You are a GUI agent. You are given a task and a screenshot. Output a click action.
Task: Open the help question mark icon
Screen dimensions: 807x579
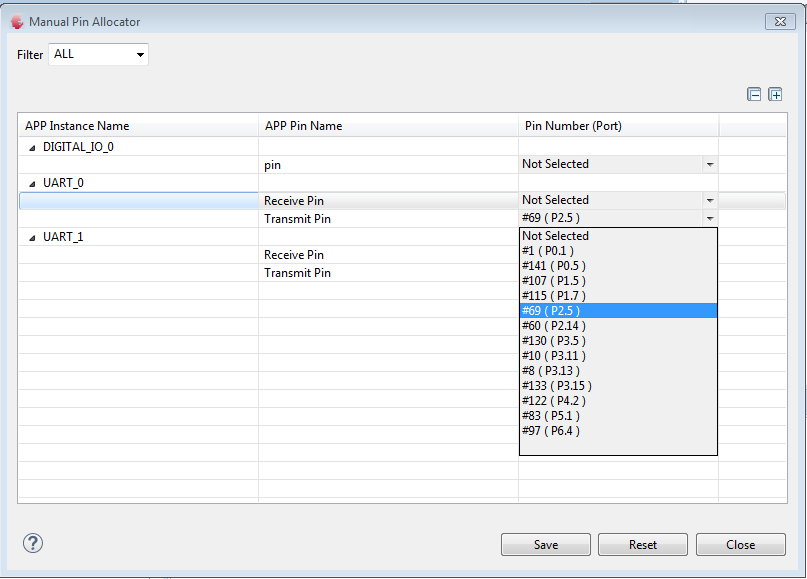click(x=33, y=543)
